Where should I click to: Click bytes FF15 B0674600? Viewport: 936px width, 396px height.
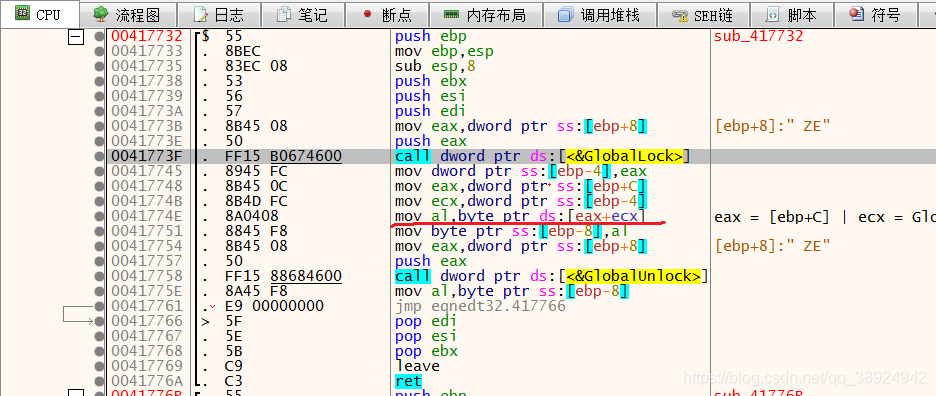coord(284,156)
